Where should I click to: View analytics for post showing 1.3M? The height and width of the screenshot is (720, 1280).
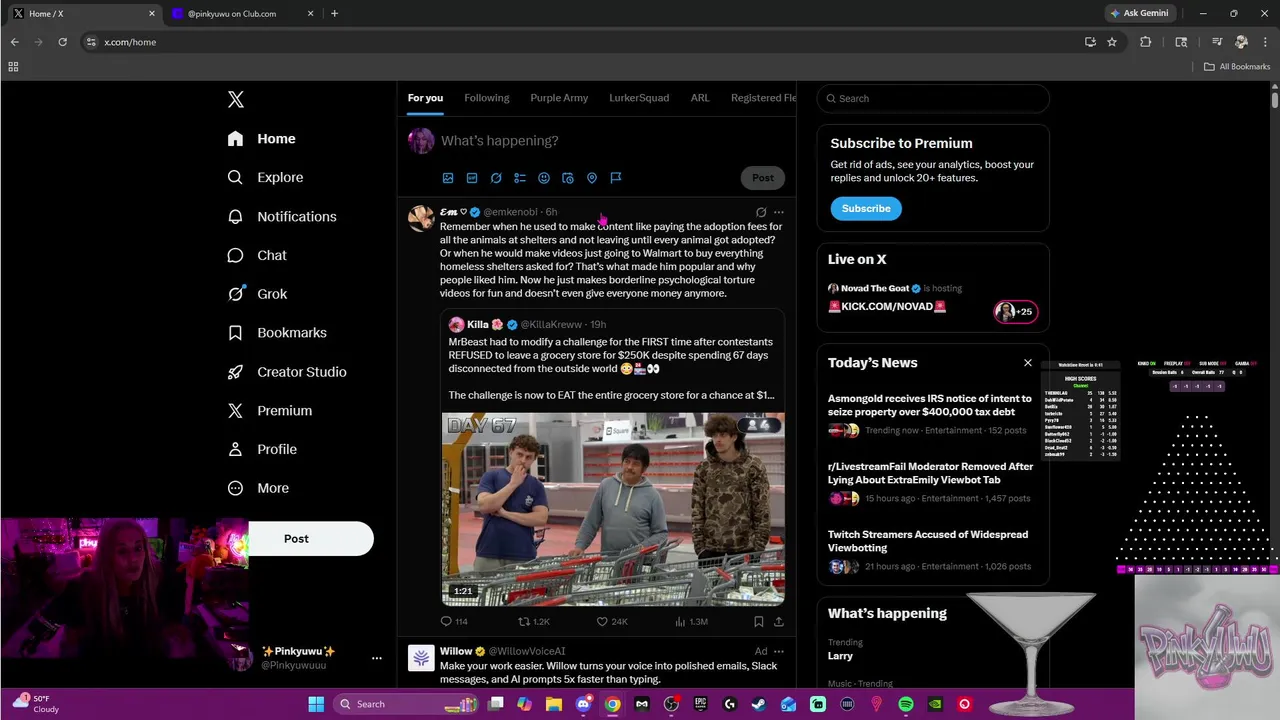click(691, 621)
